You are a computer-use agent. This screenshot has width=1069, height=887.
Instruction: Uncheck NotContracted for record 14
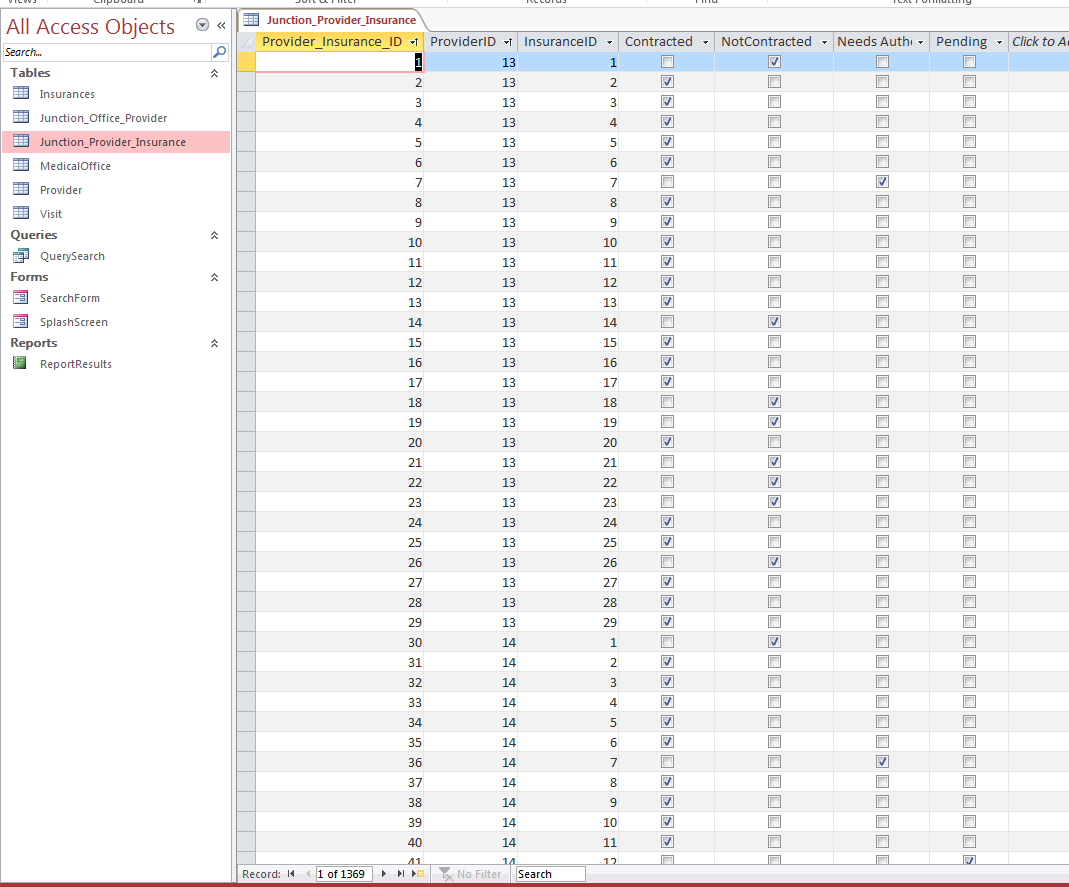[774, 322]
